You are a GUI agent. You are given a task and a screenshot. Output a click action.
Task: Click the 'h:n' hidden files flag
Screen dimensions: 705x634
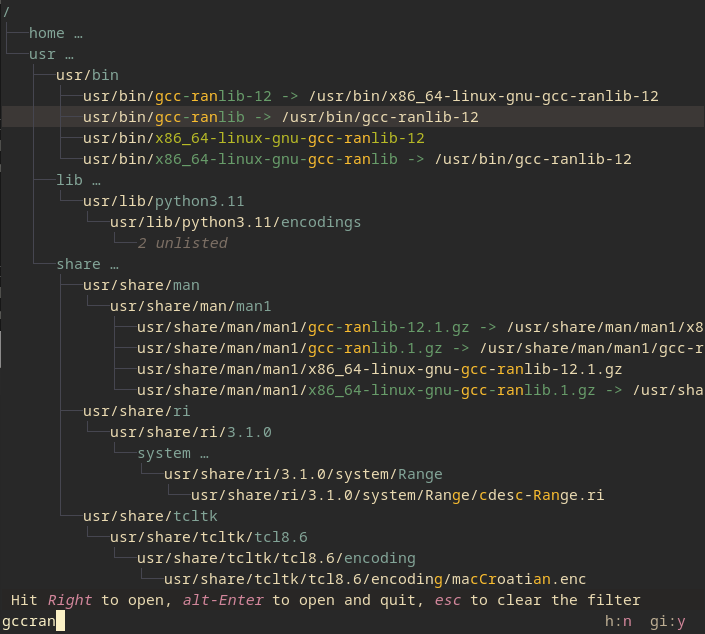click(x=618, y=622)
